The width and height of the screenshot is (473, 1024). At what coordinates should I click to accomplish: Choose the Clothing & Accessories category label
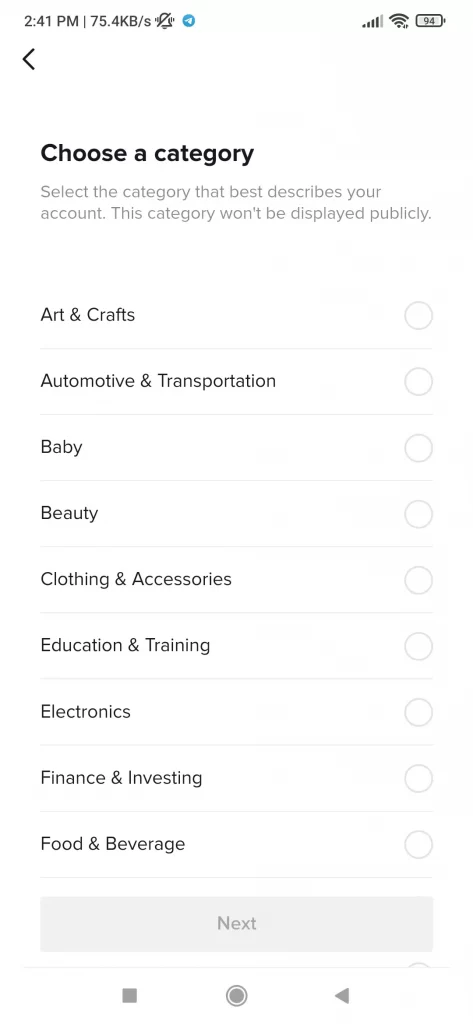[x=136, y=579]
